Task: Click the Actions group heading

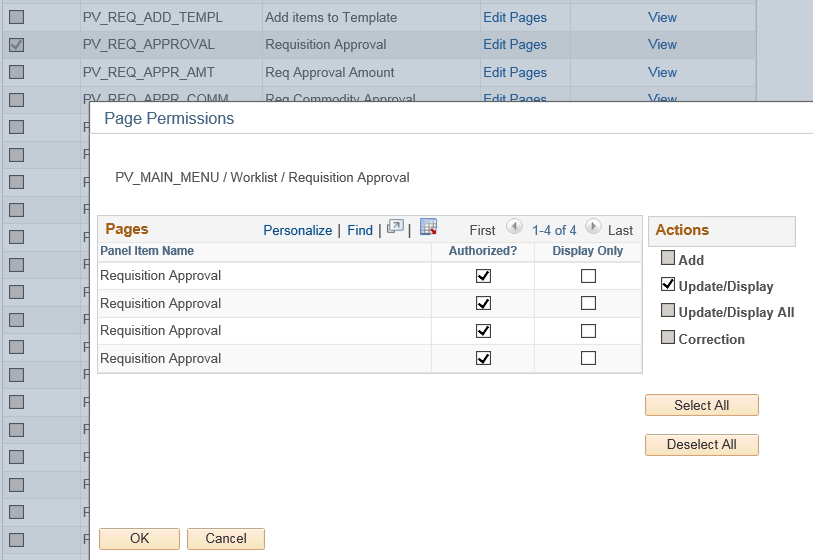Action: [x=682, y=230]
